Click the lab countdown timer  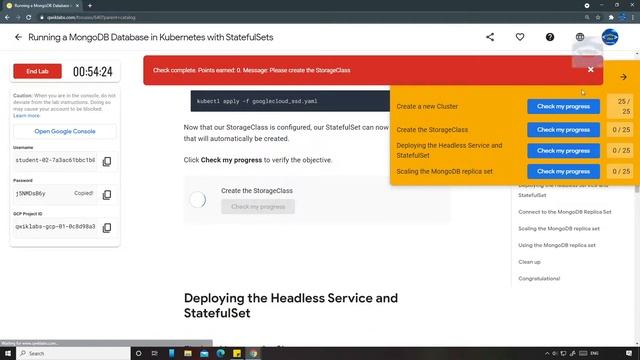tap(93, 71)
